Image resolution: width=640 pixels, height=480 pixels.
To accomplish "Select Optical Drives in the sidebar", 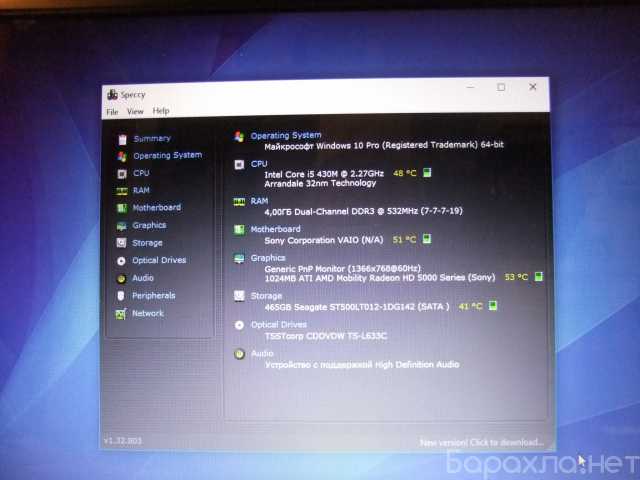I will 159,260.
